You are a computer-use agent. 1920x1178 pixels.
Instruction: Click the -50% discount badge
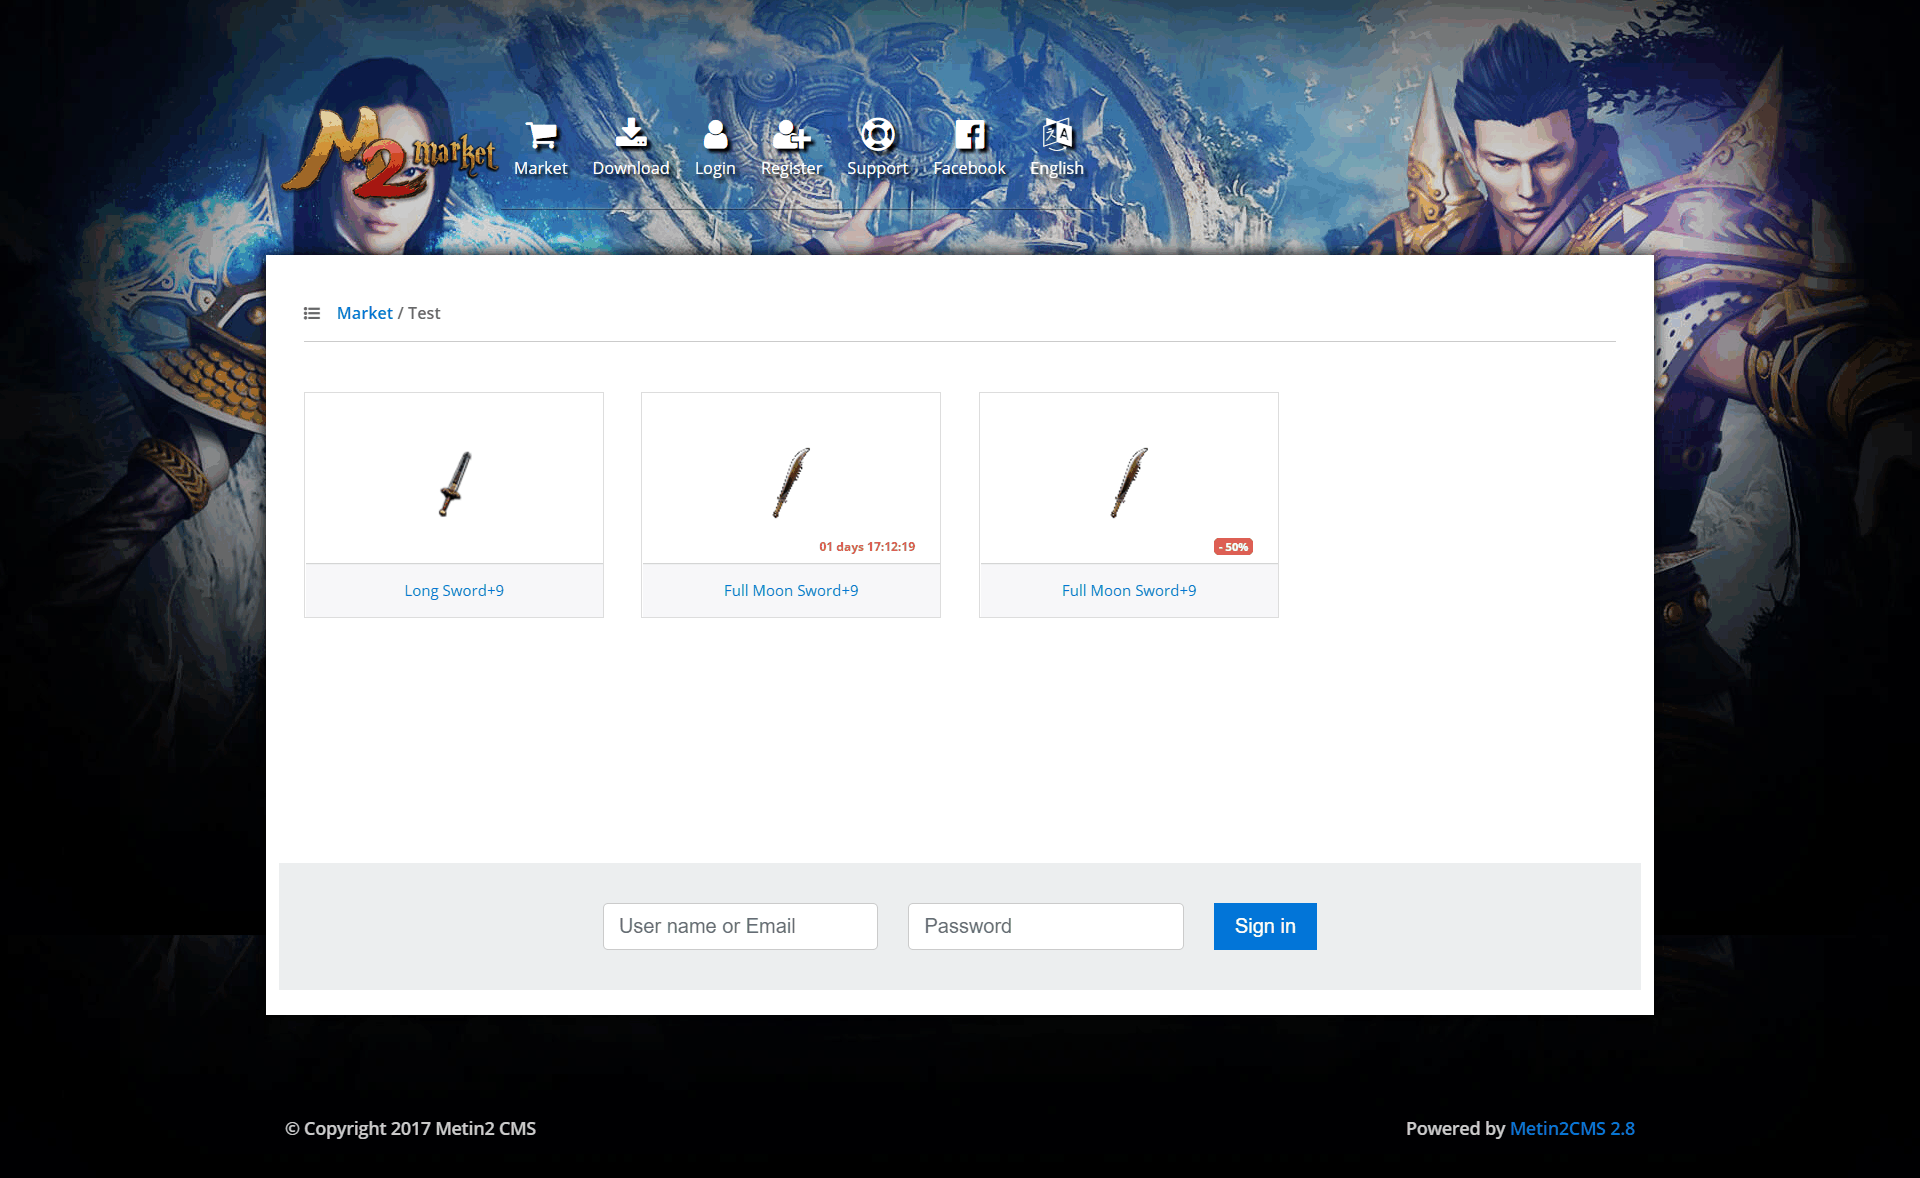tap(1233, 547)
